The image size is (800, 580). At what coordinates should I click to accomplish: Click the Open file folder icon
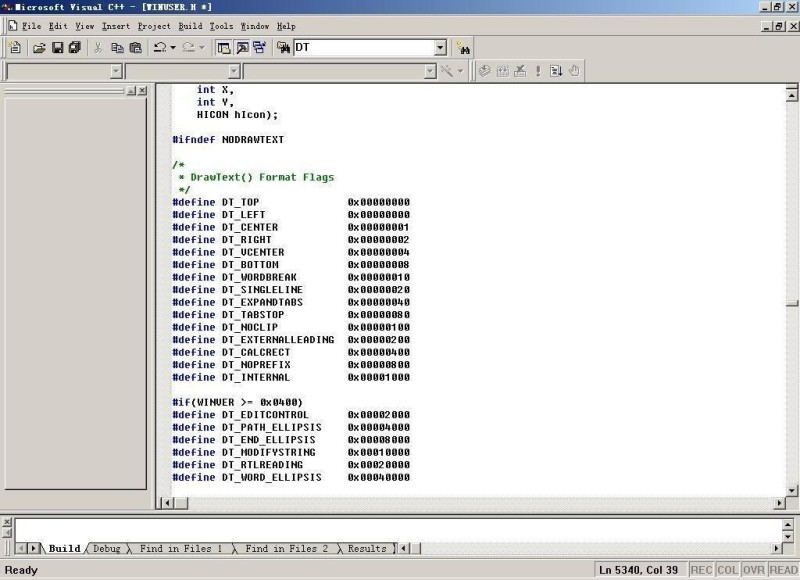click(40, 47)
